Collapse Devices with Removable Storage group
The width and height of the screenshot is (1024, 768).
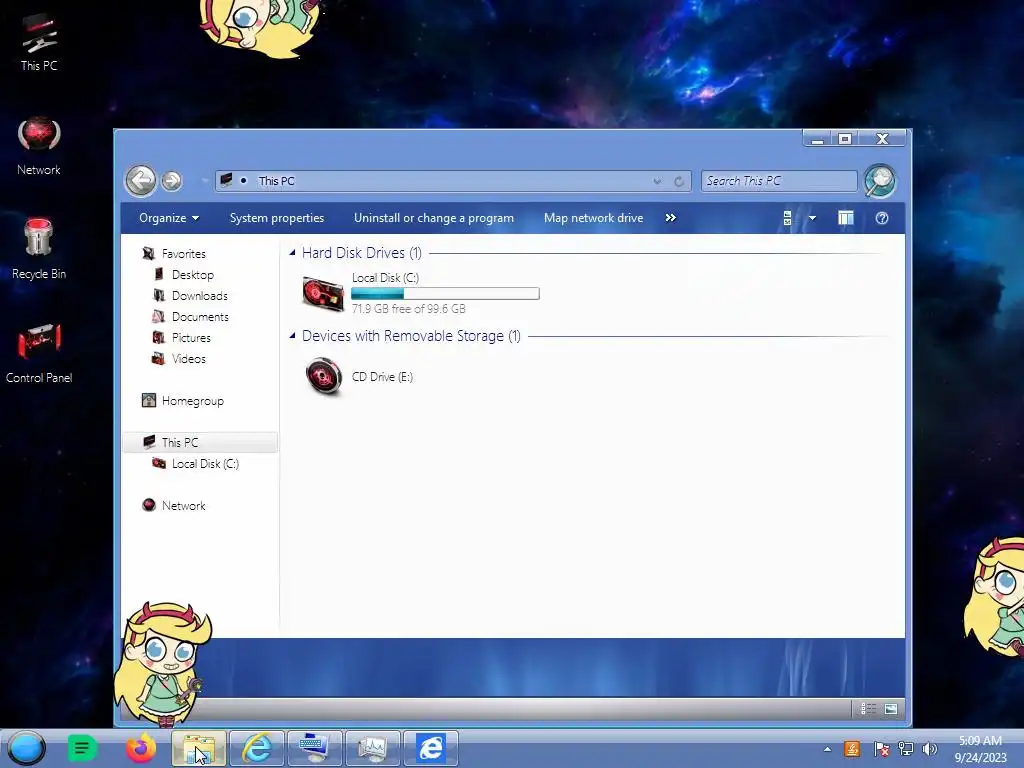coord(293,336)
